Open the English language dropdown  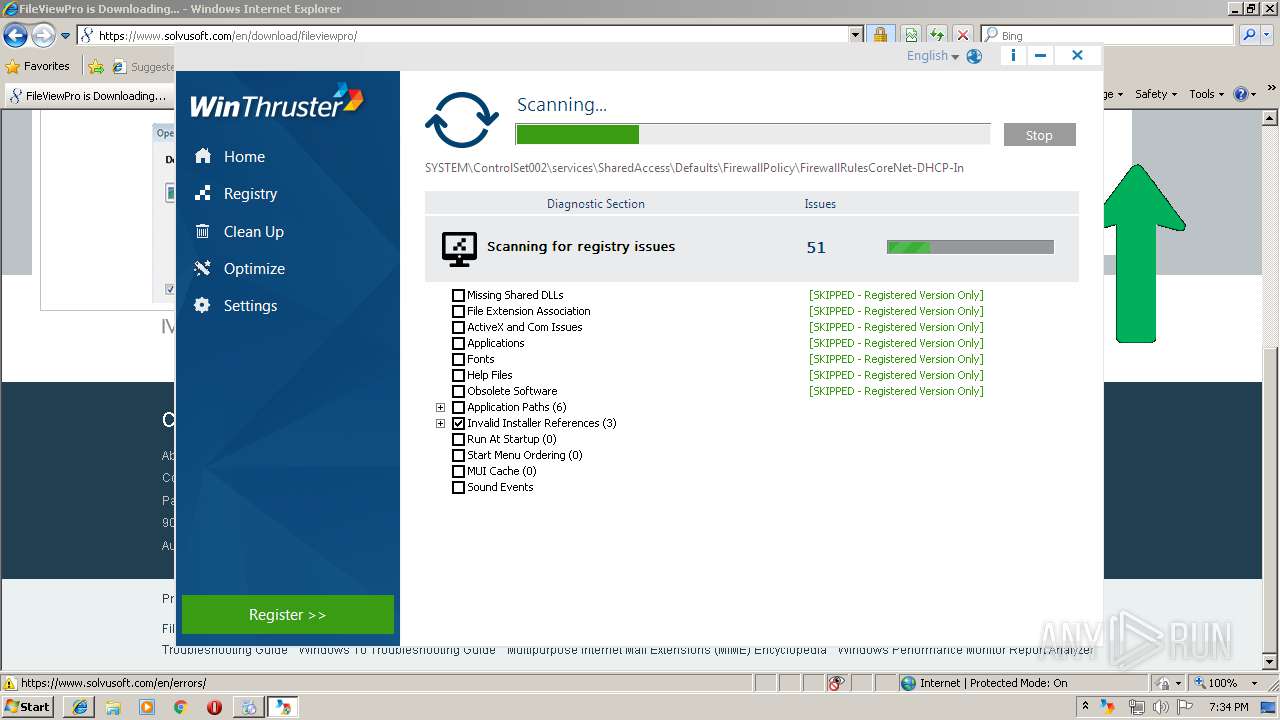932,56
